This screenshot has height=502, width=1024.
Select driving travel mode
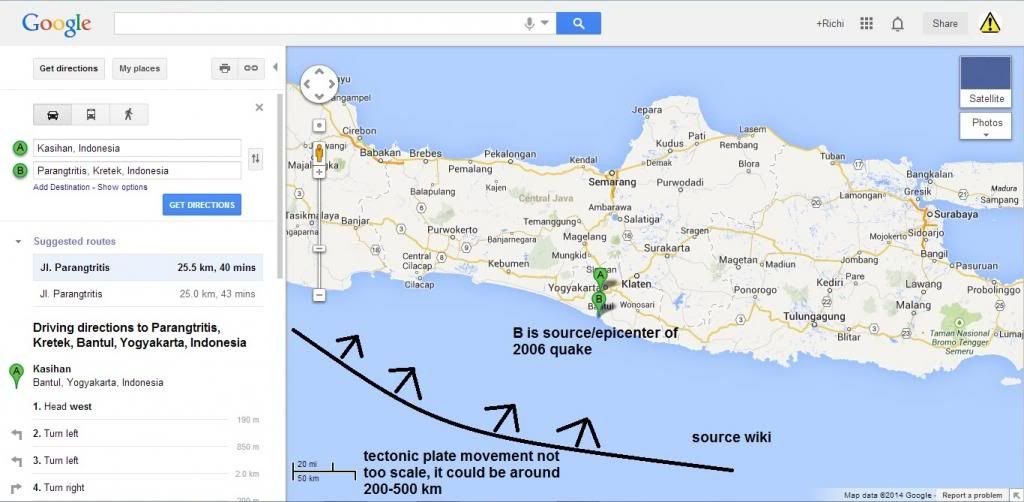(x=53, y=114)
